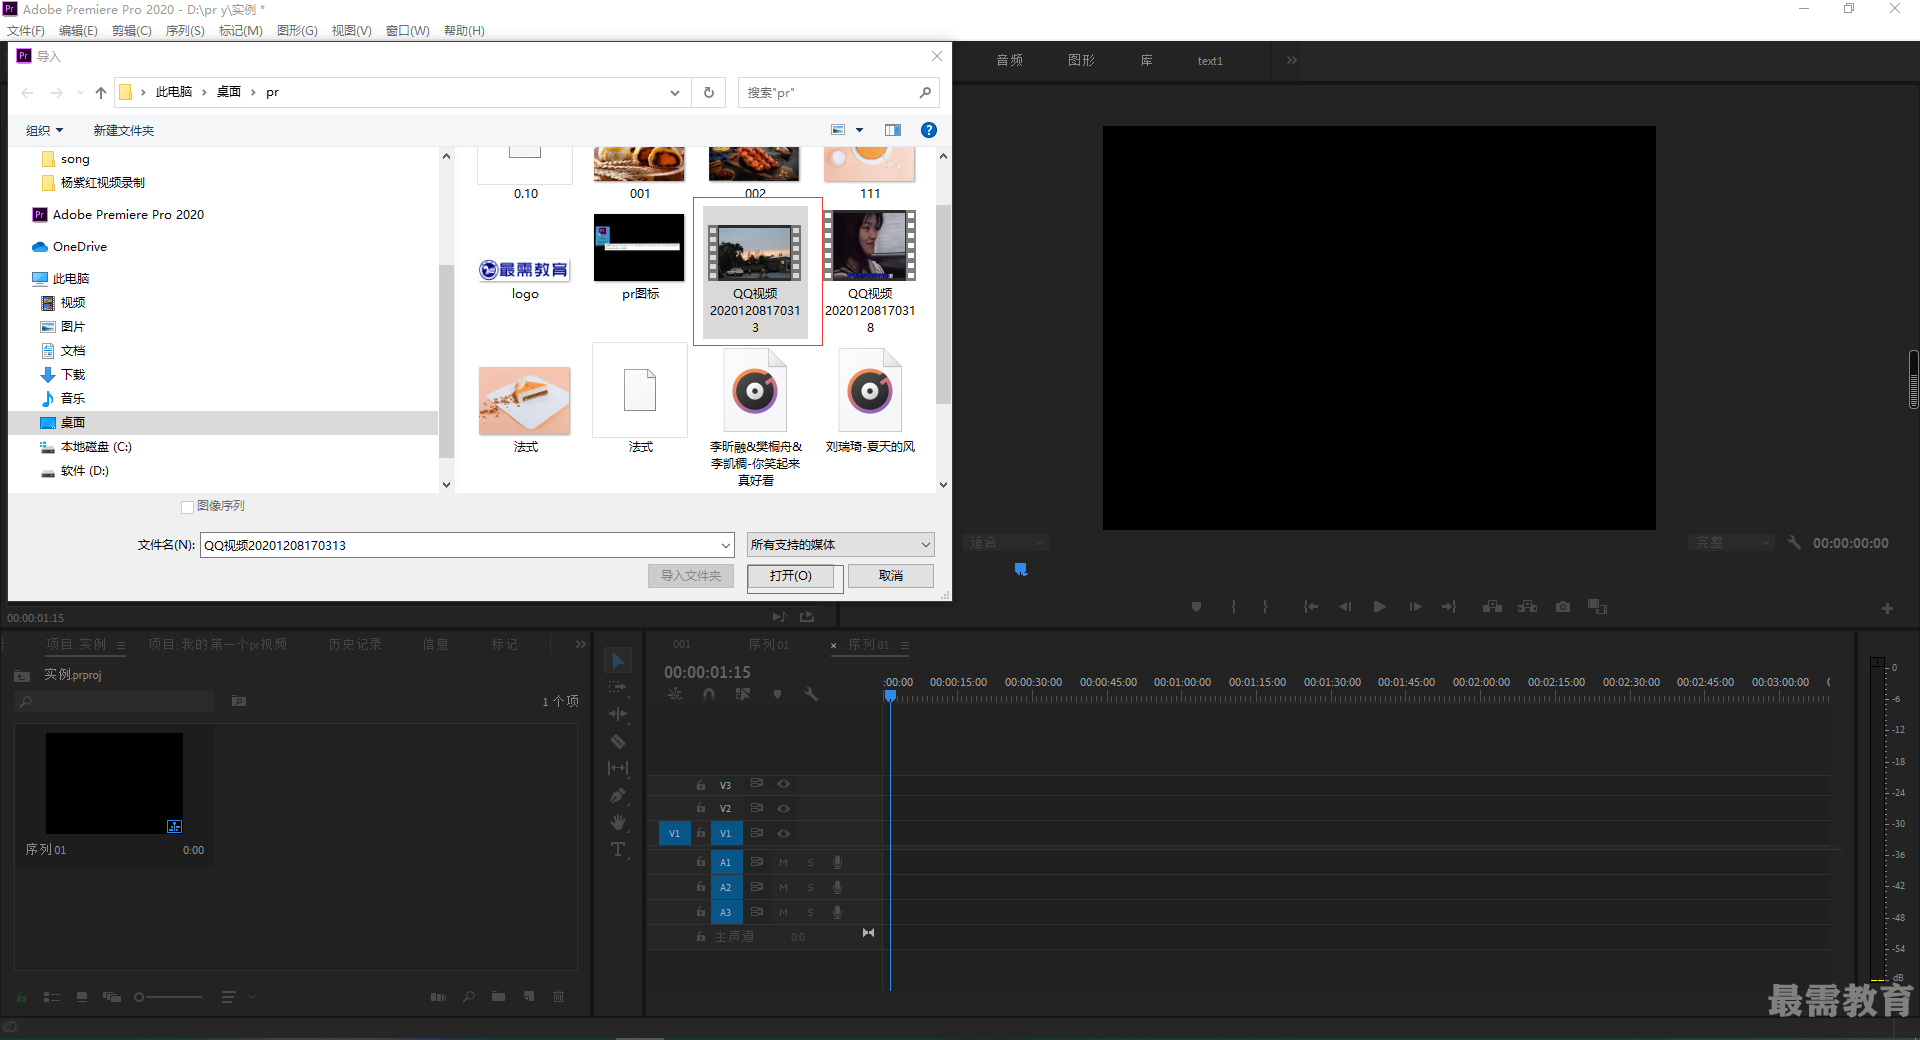This screenshot has height=1040, width=1920.
Task: Switch project panel to list view
Action: (x=52, y=997)
